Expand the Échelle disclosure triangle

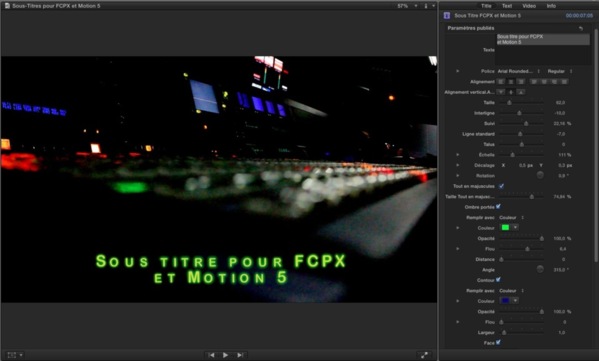[x=458, y=155]
